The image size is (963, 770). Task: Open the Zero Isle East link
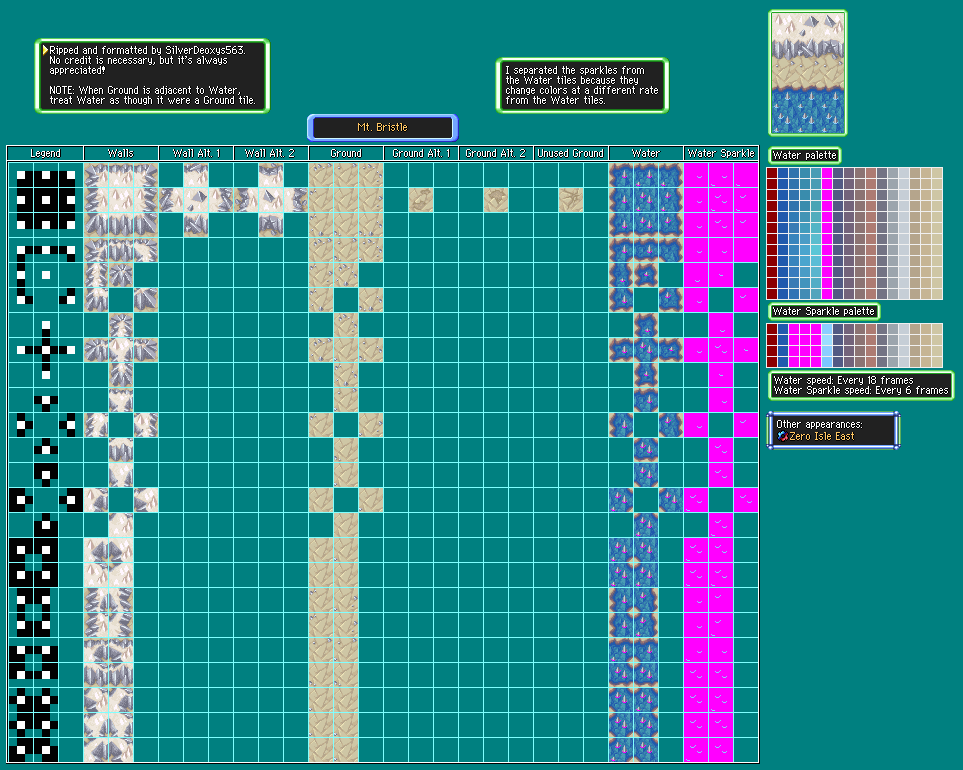(x=822, y=437)
